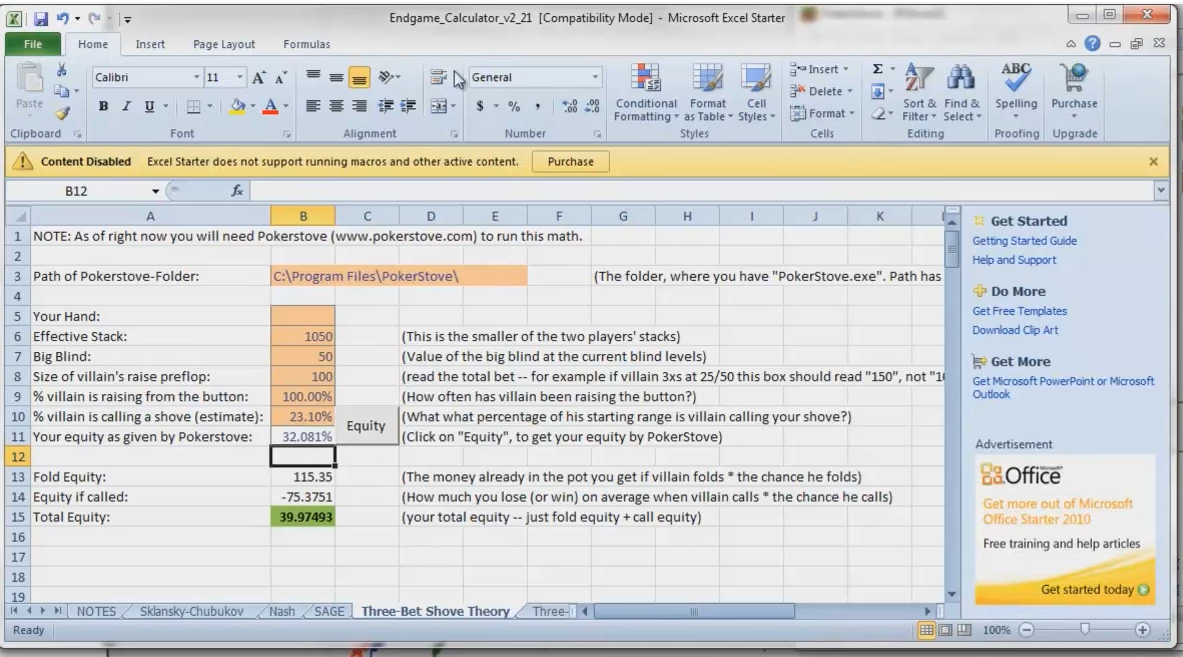Toggle Middle Align
The image size is (1183, 657).
[336, 77]
